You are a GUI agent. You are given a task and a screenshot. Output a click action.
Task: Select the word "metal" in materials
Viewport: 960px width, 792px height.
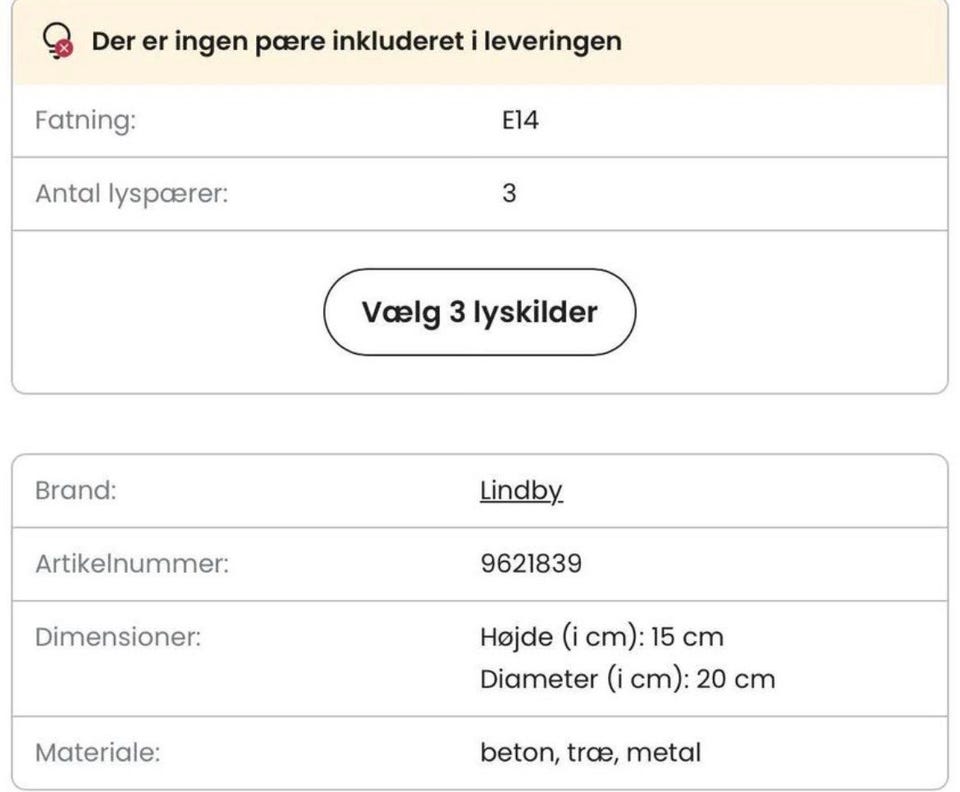click(x=665, y=753)
